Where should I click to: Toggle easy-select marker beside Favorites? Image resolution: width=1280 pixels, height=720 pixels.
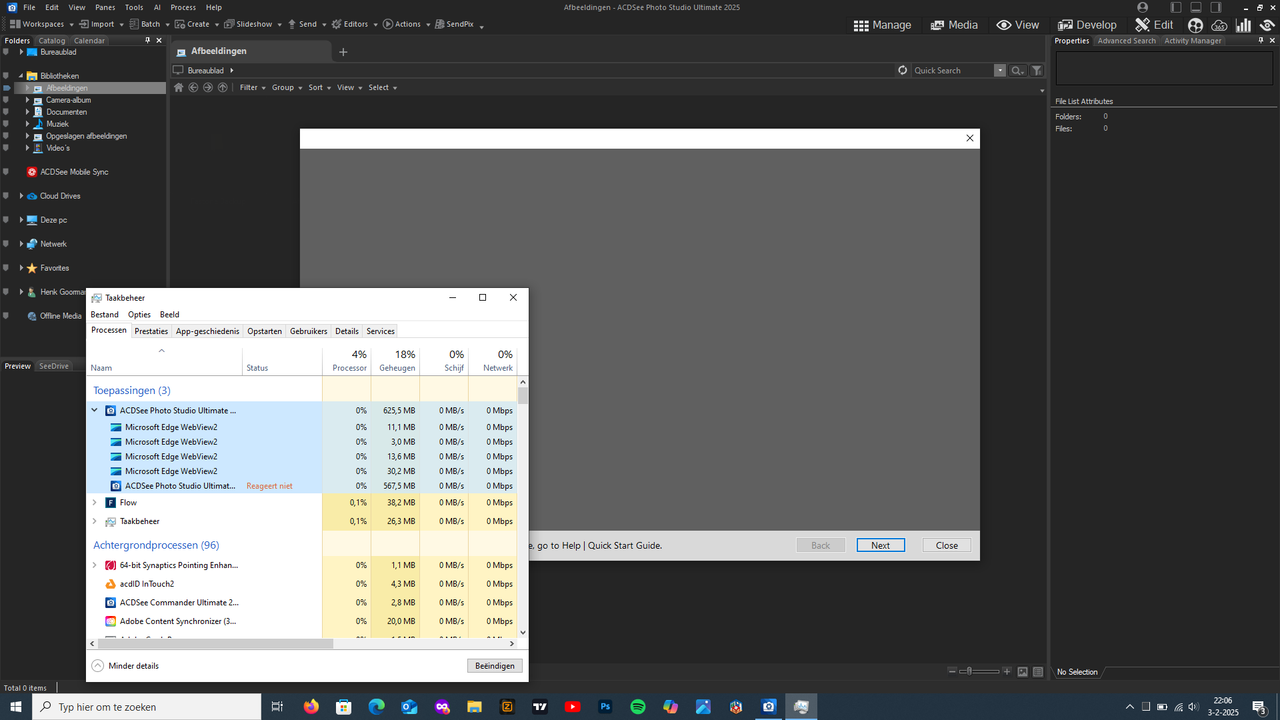[6, 268]
